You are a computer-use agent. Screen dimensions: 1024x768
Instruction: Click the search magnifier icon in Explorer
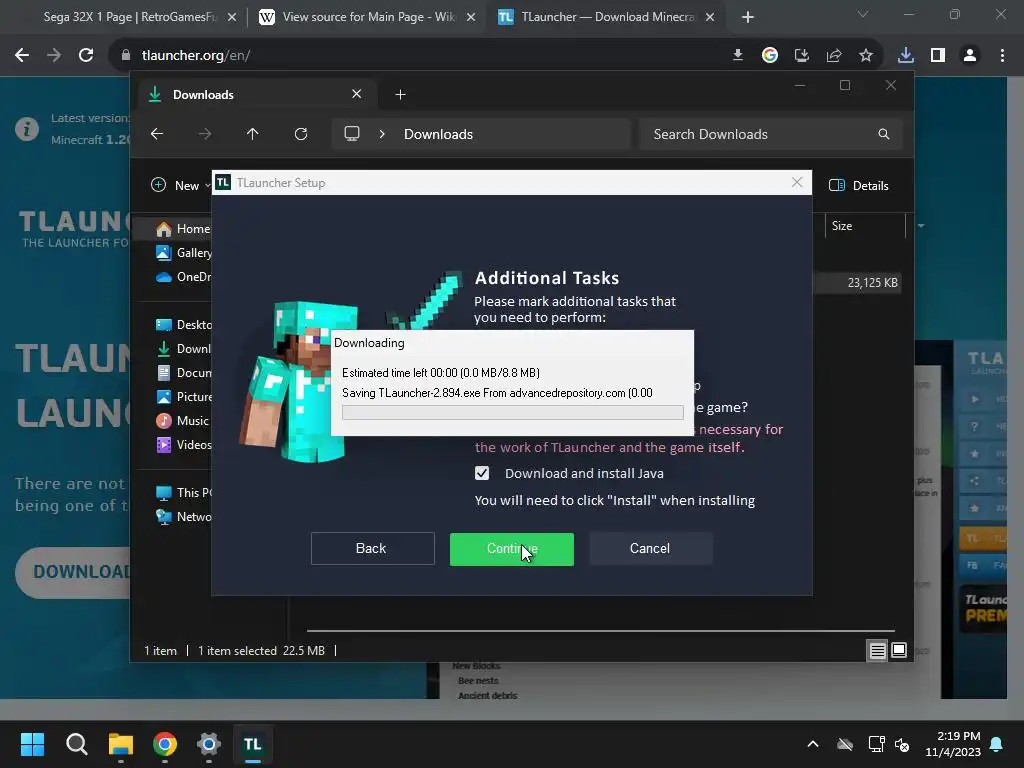coord(884,134)
